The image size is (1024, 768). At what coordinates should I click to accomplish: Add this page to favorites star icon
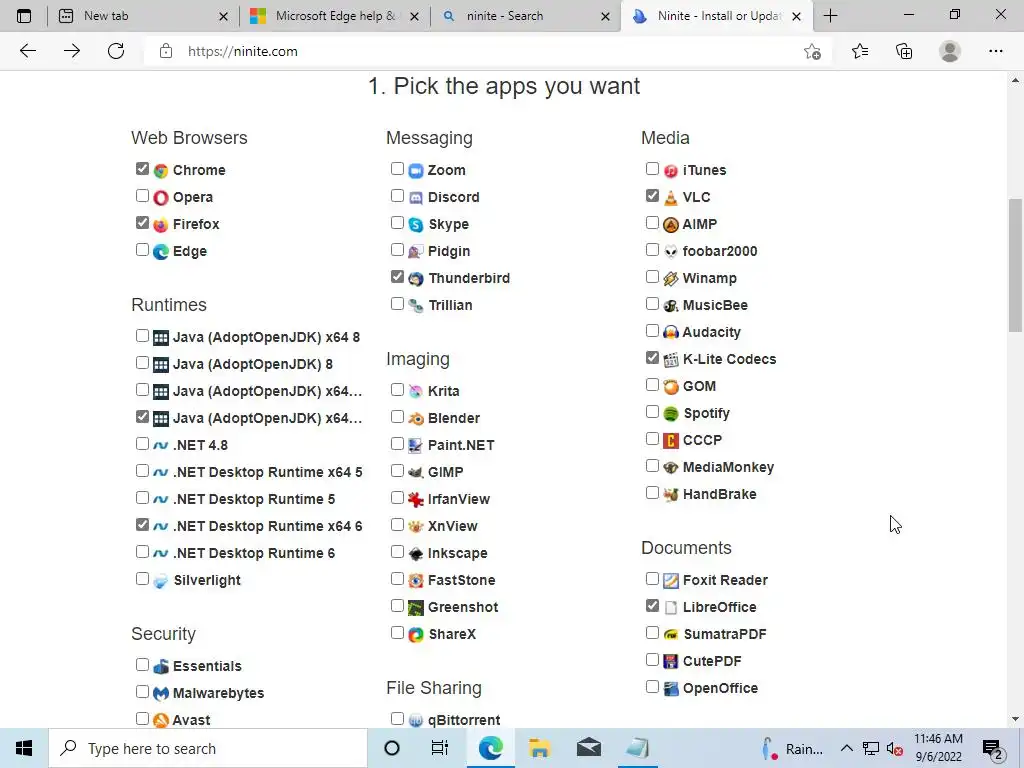pyautogui.click(x=812, y=52)
